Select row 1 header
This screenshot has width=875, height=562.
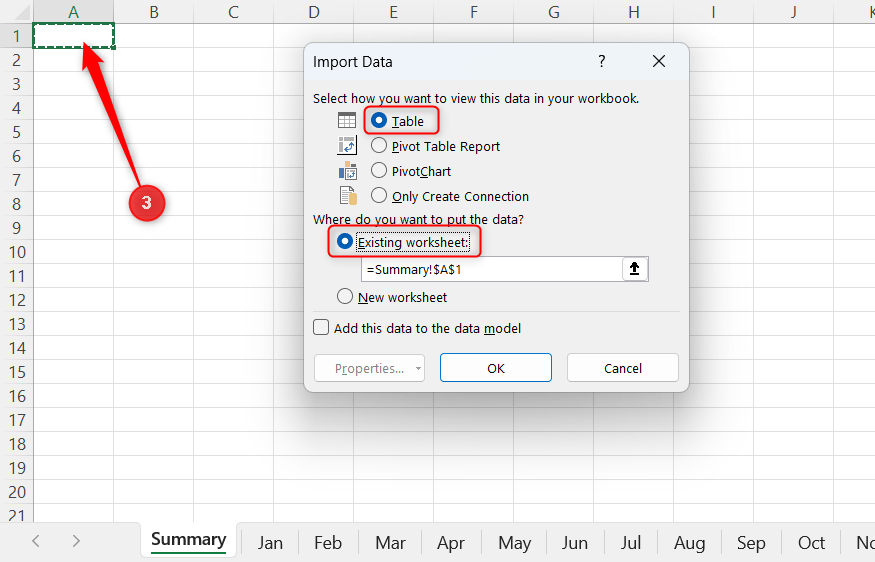click(x=17, y=36)
